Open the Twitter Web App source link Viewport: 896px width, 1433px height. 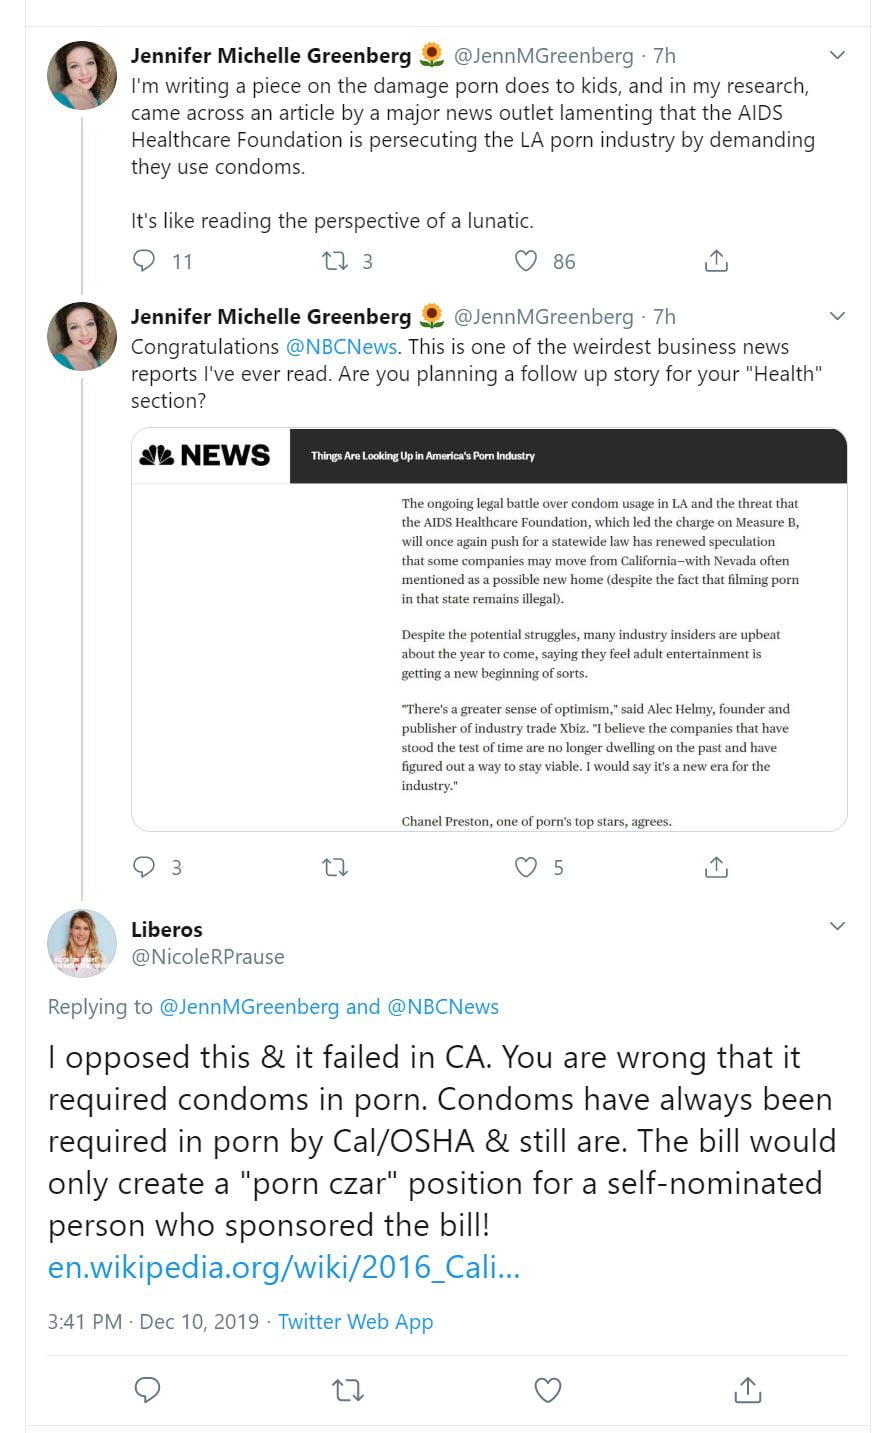pos(355,1321)
